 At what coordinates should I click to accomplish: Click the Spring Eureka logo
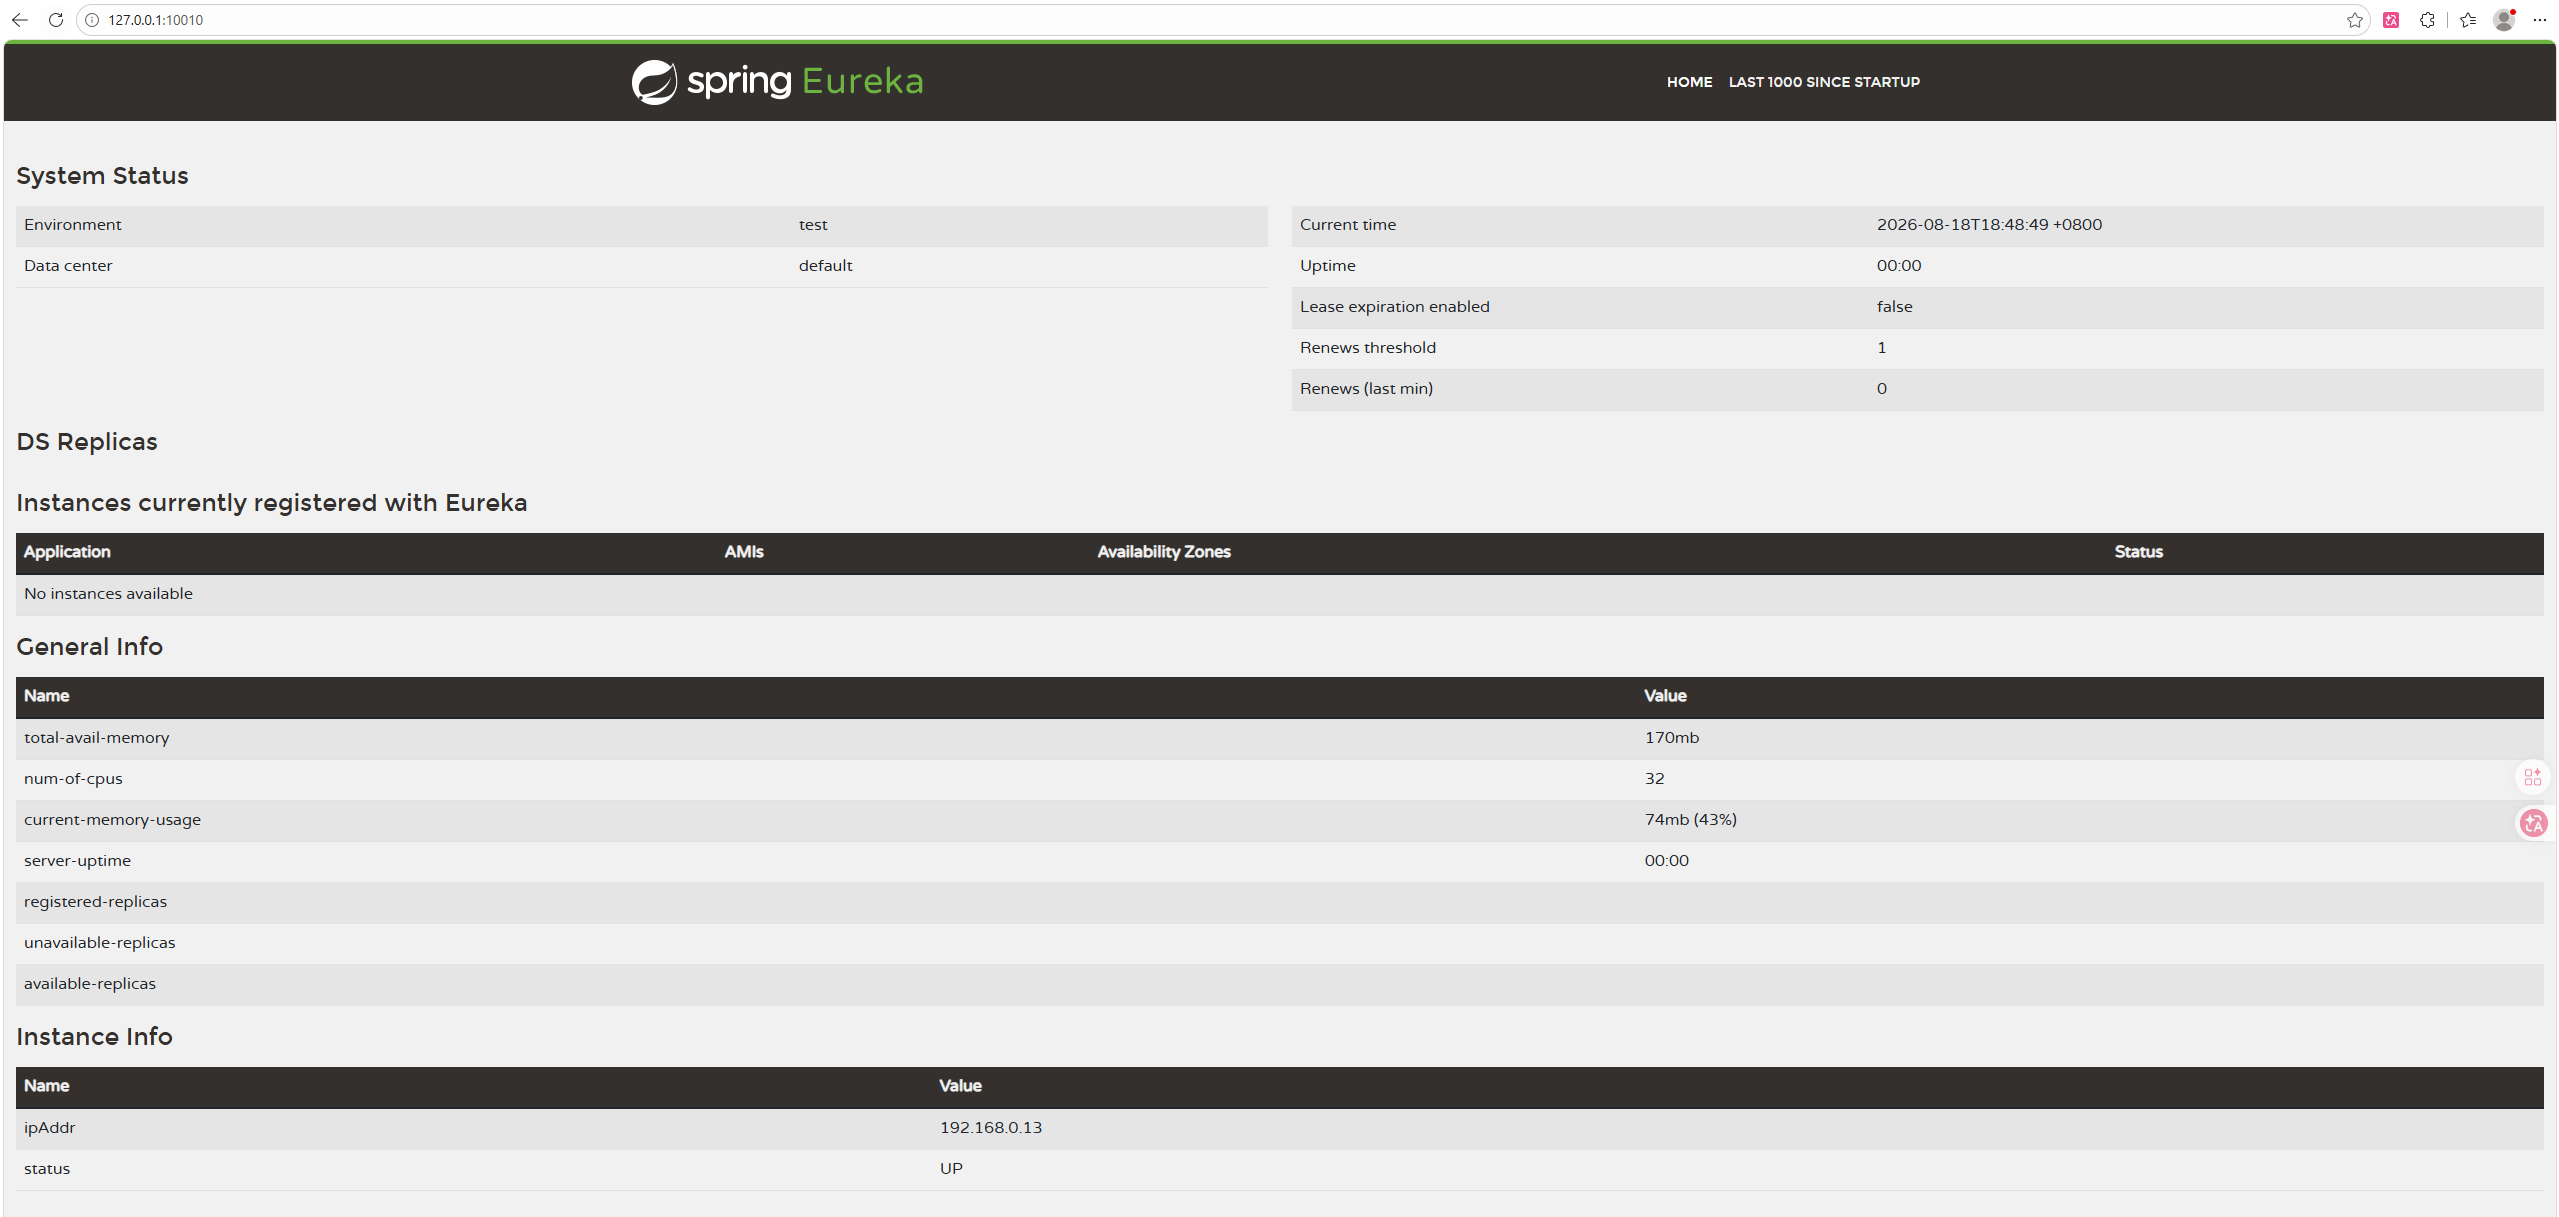pyautogui.click(x=777, y=81)
